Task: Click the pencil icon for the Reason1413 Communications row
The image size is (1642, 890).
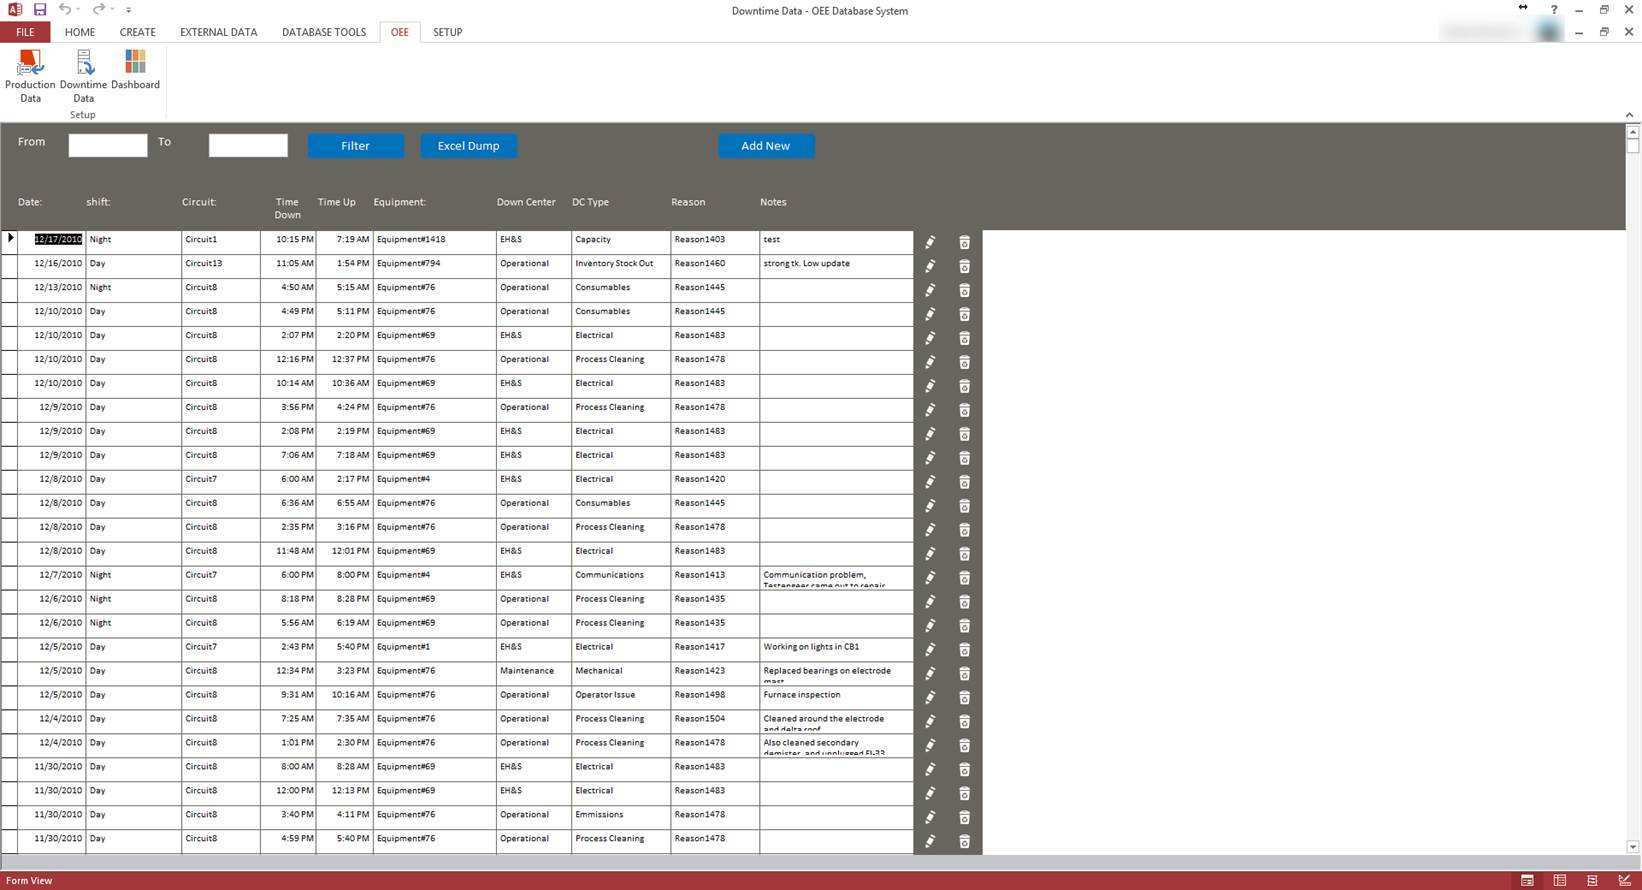Action: (x=930, y=578)
